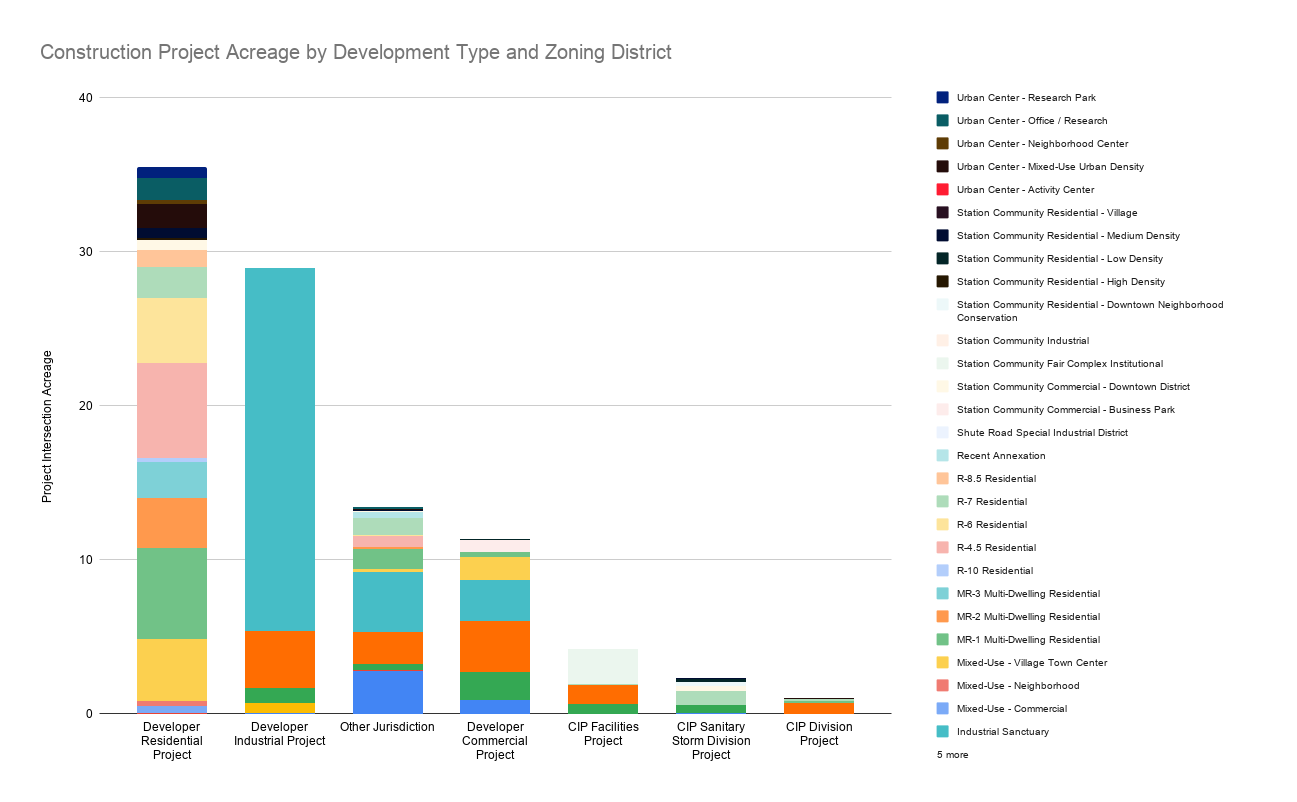Select the Industrial Sanctuary legend swatch

943,732
